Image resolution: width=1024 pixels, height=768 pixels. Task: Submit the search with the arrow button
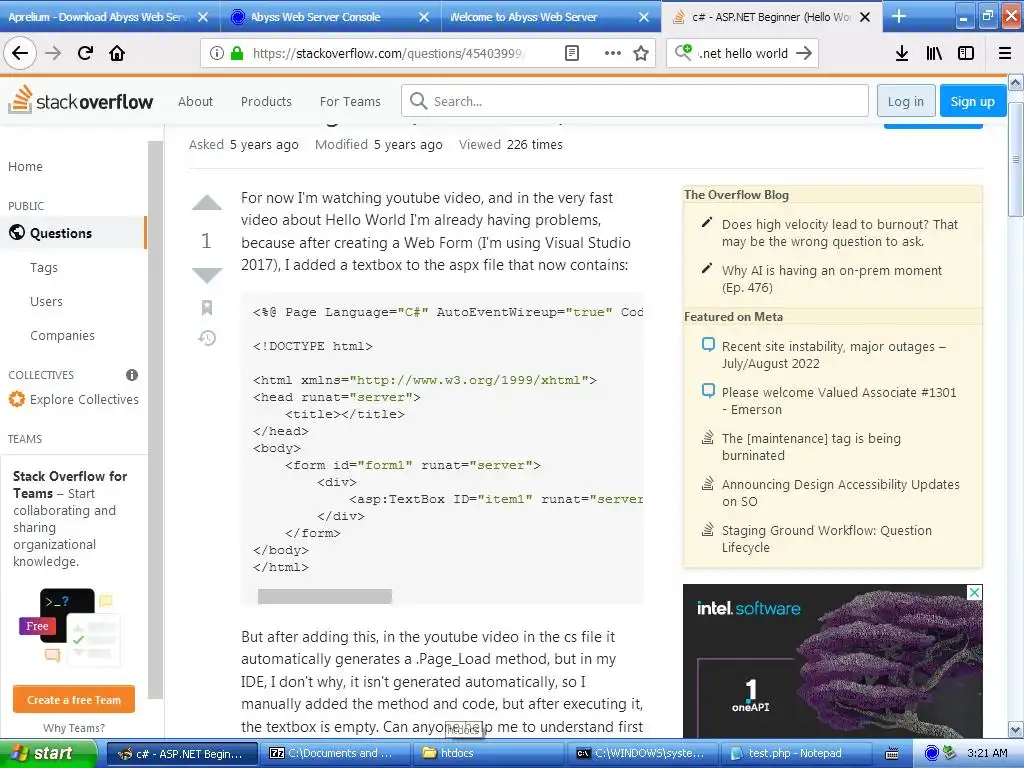(x=804, y=53)
